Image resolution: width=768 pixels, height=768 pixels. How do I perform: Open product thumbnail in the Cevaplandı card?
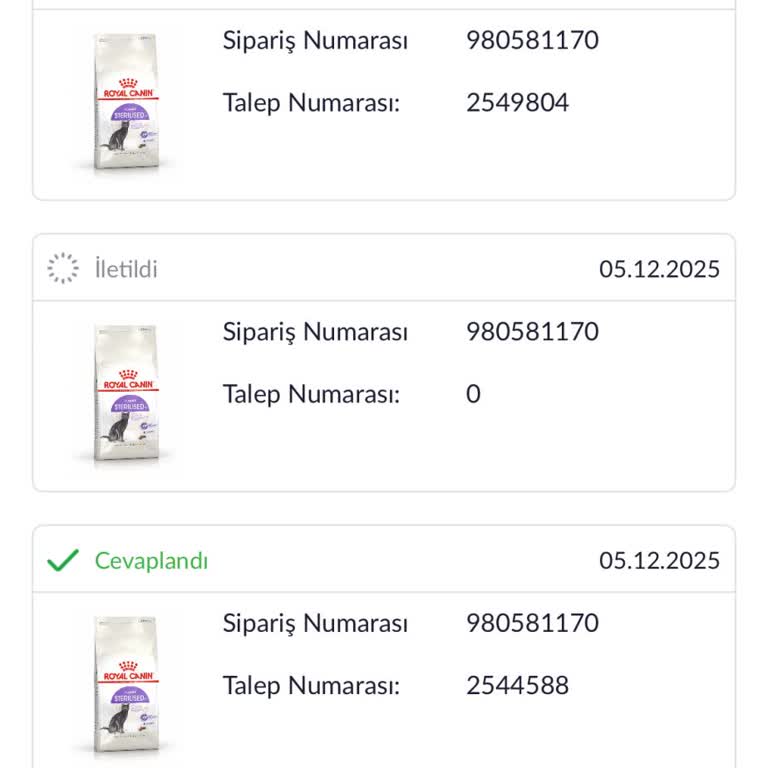[x=126, y=685]
